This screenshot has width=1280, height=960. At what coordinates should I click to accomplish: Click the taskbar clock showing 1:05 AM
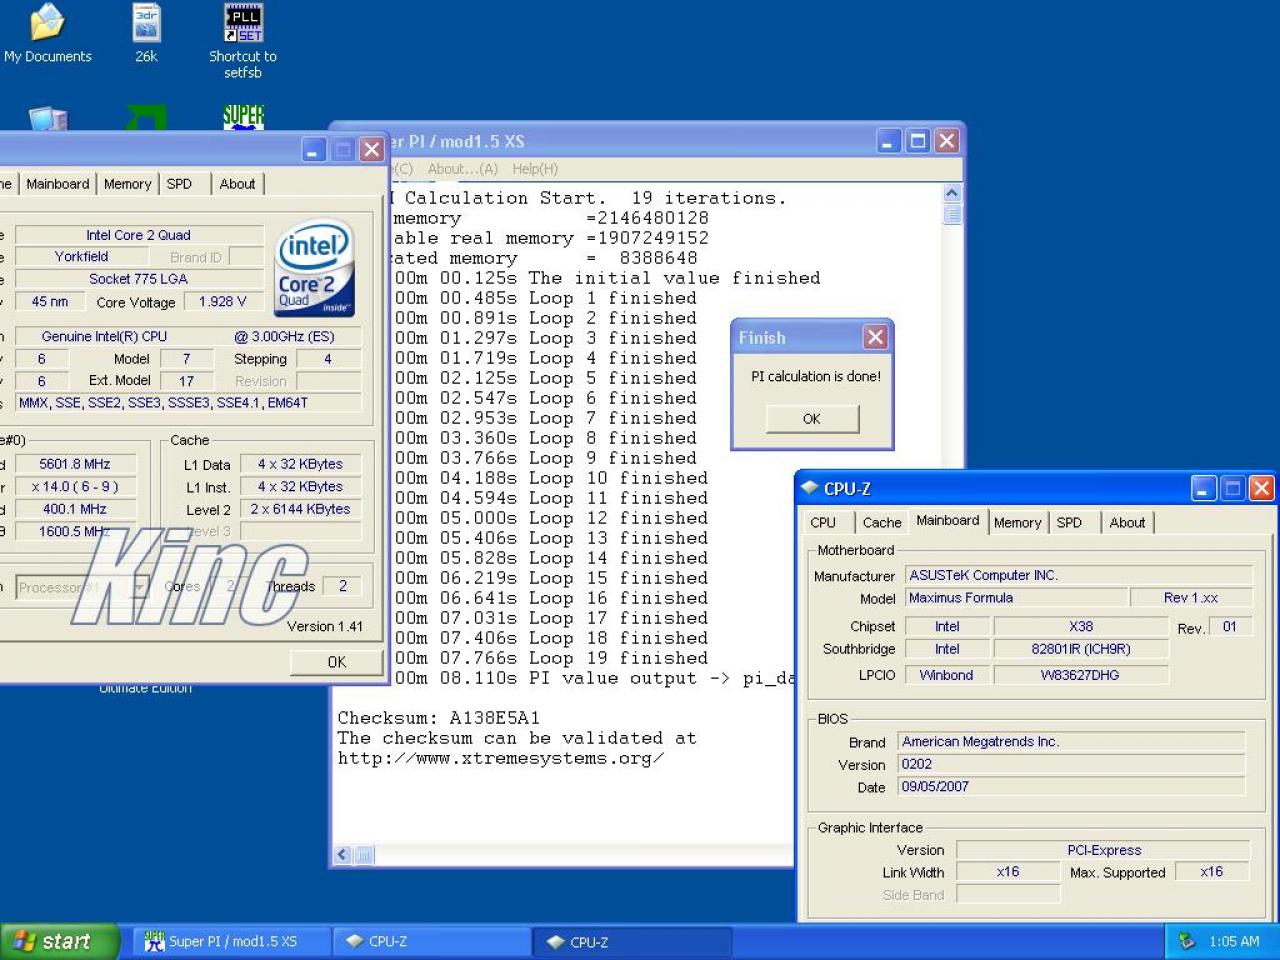(x=1234, y=941)
